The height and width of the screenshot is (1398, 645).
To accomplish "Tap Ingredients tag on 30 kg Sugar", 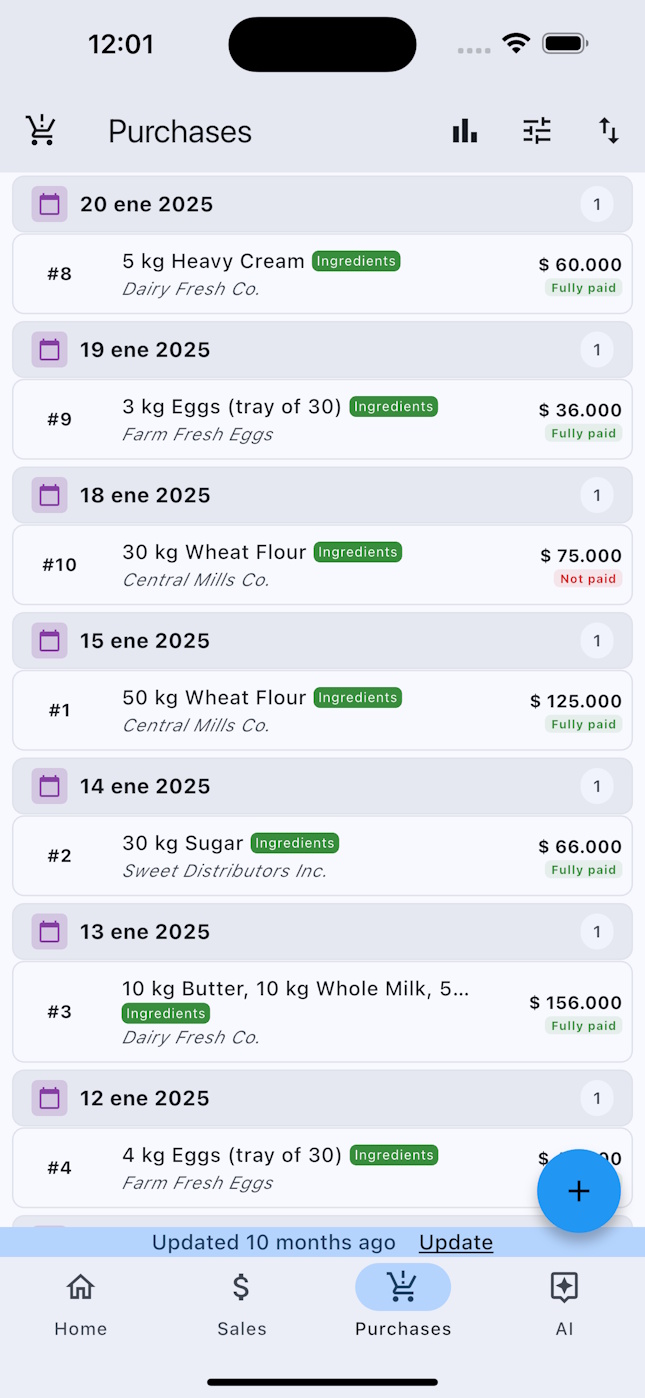I will coord(294,843).
